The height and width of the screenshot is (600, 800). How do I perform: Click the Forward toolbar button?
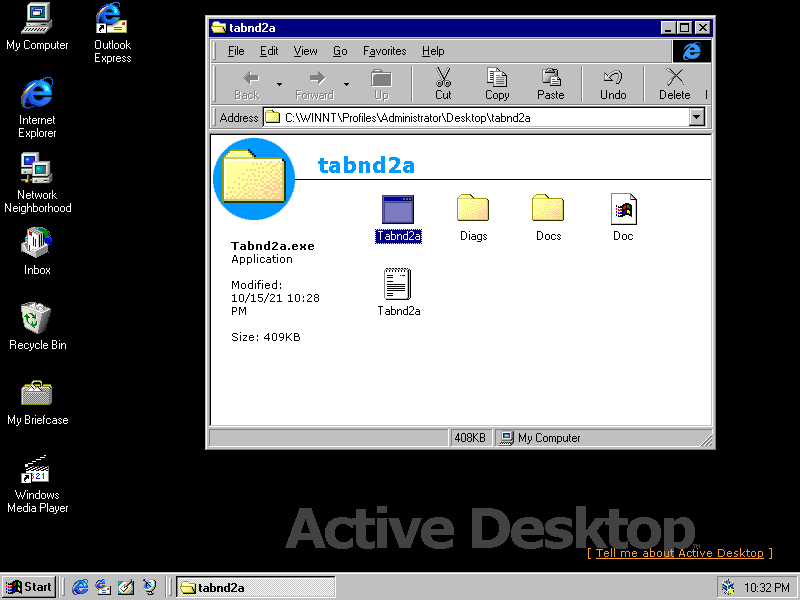(314, 84)
